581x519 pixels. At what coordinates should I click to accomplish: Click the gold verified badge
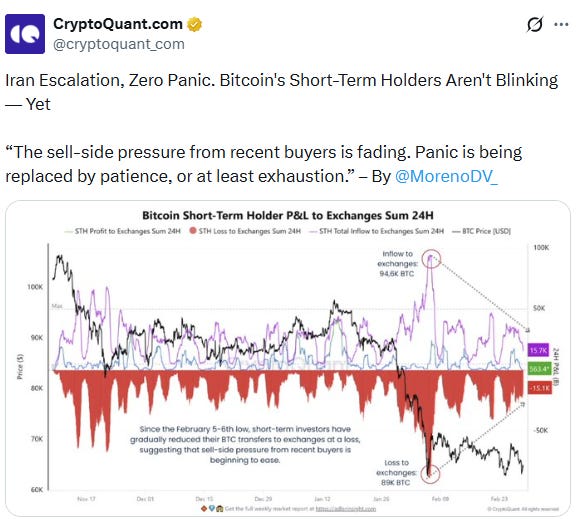click(x=194, y=24)
